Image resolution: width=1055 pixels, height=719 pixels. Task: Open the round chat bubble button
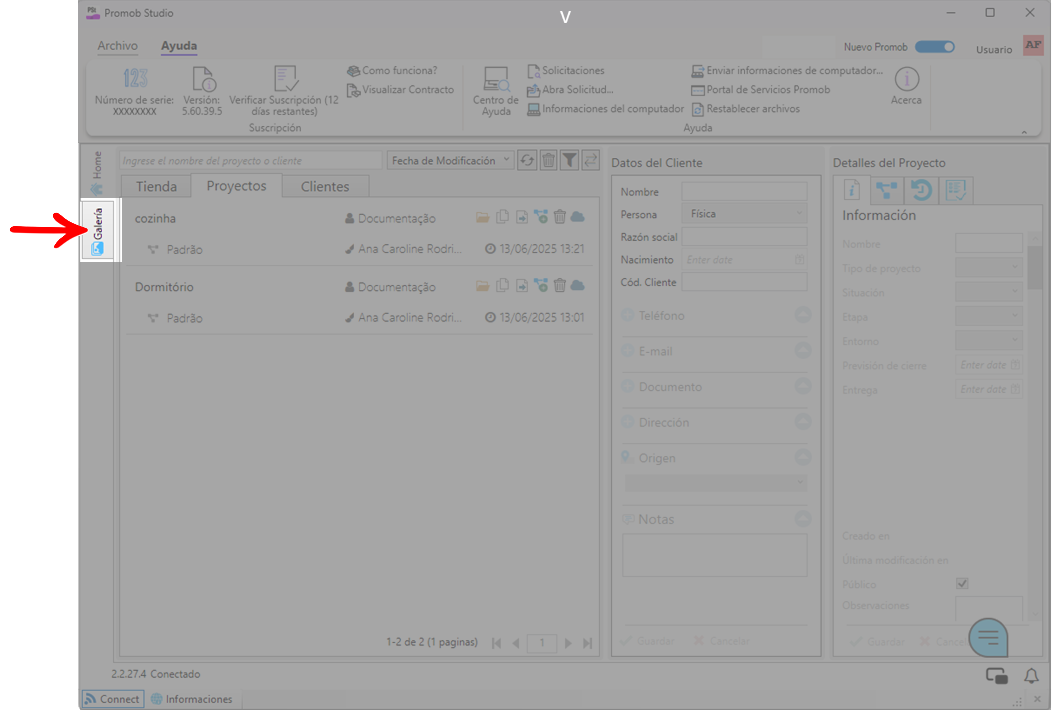tap(988, 637)
